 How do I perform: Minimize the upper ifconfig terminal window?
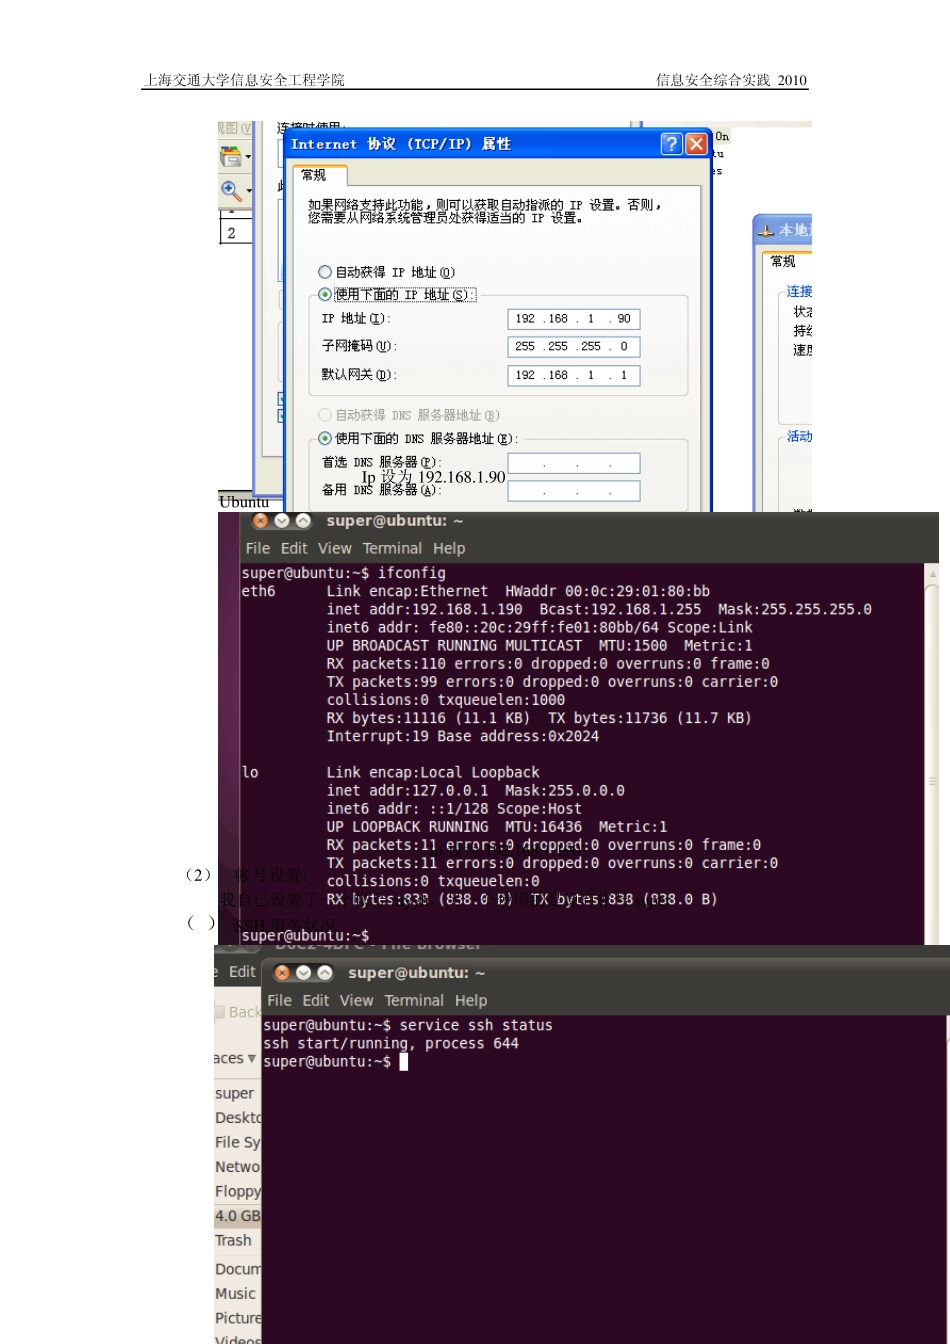pyautogui.click(x=281, y=521)
